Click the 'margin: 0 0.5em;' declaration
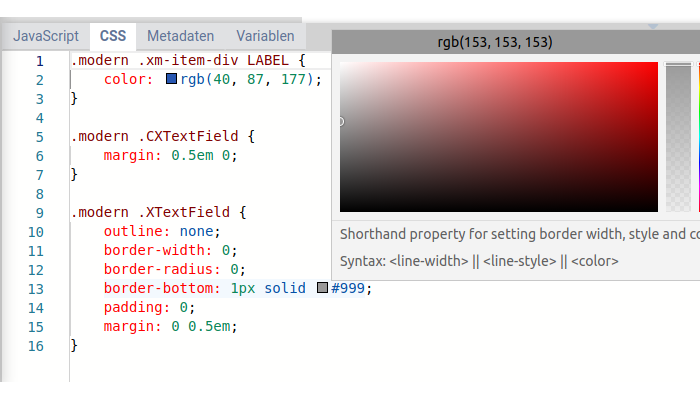 (x=171, y=326)
